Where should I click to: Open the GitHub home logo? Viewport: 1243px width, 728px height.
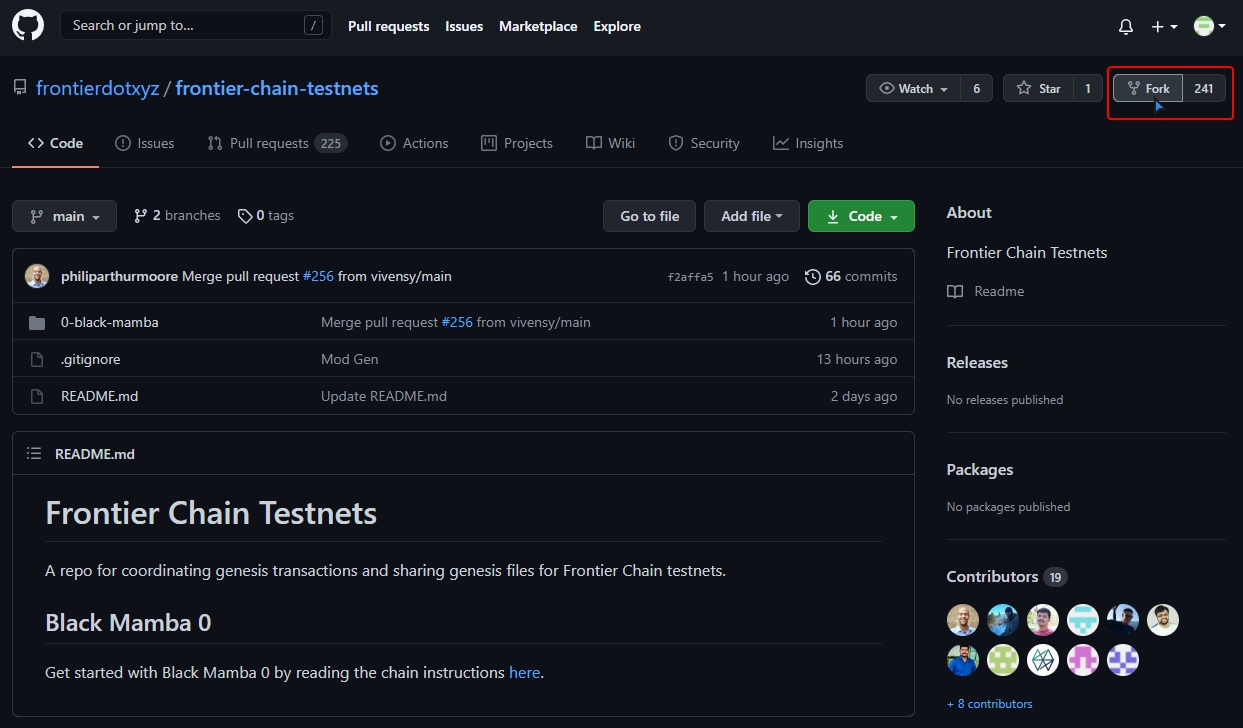[x=28, y=25]
